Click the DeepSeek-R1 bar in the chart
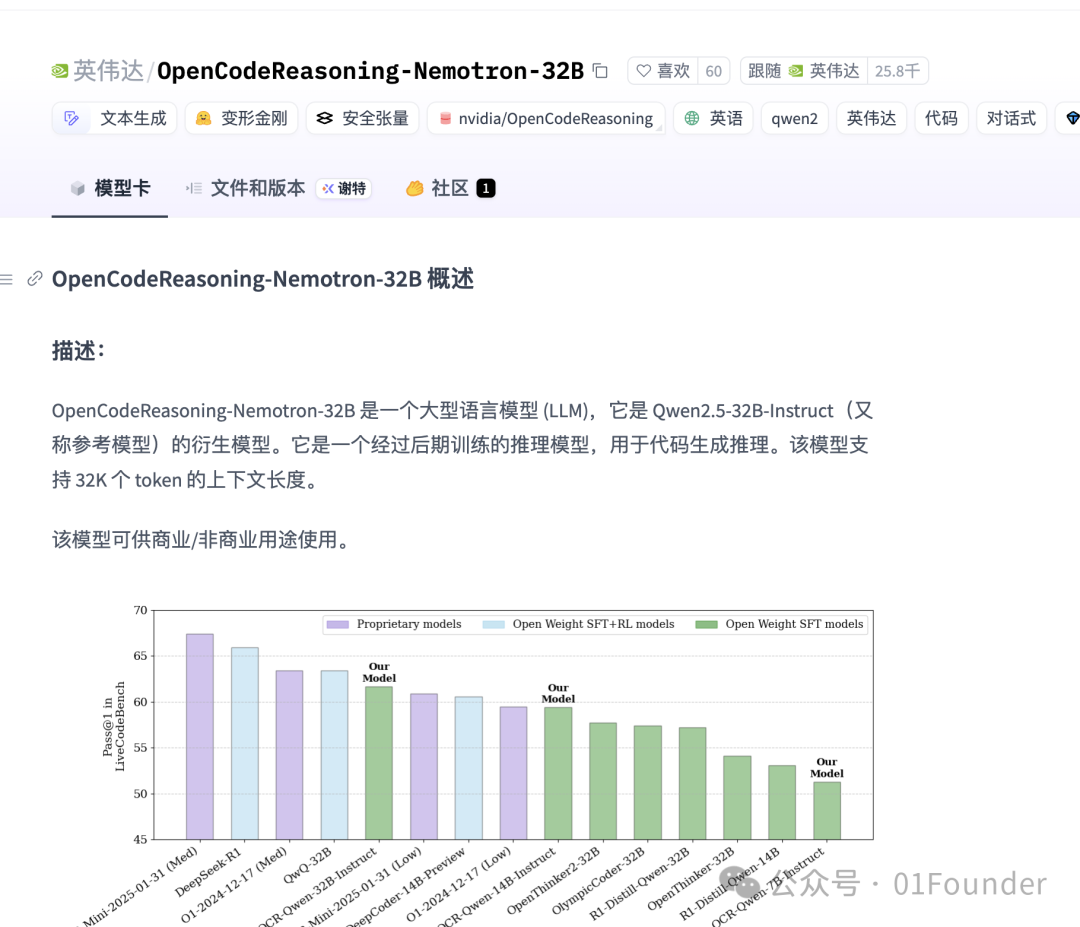This screenshot has height=927, width=1080. 245,743
